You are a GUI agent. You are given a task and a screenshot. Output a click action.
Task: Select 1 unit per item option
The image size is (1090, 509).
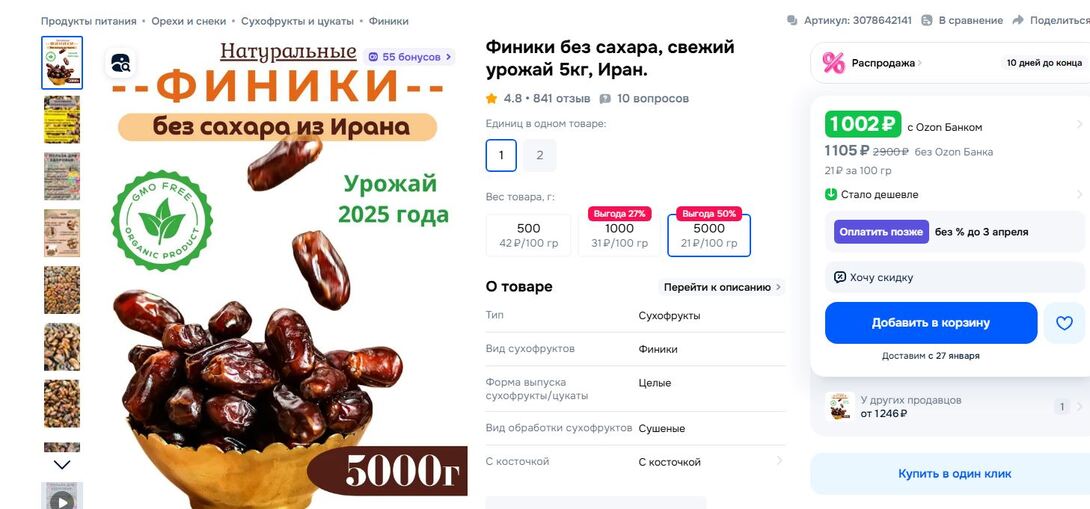coord(501,155)
